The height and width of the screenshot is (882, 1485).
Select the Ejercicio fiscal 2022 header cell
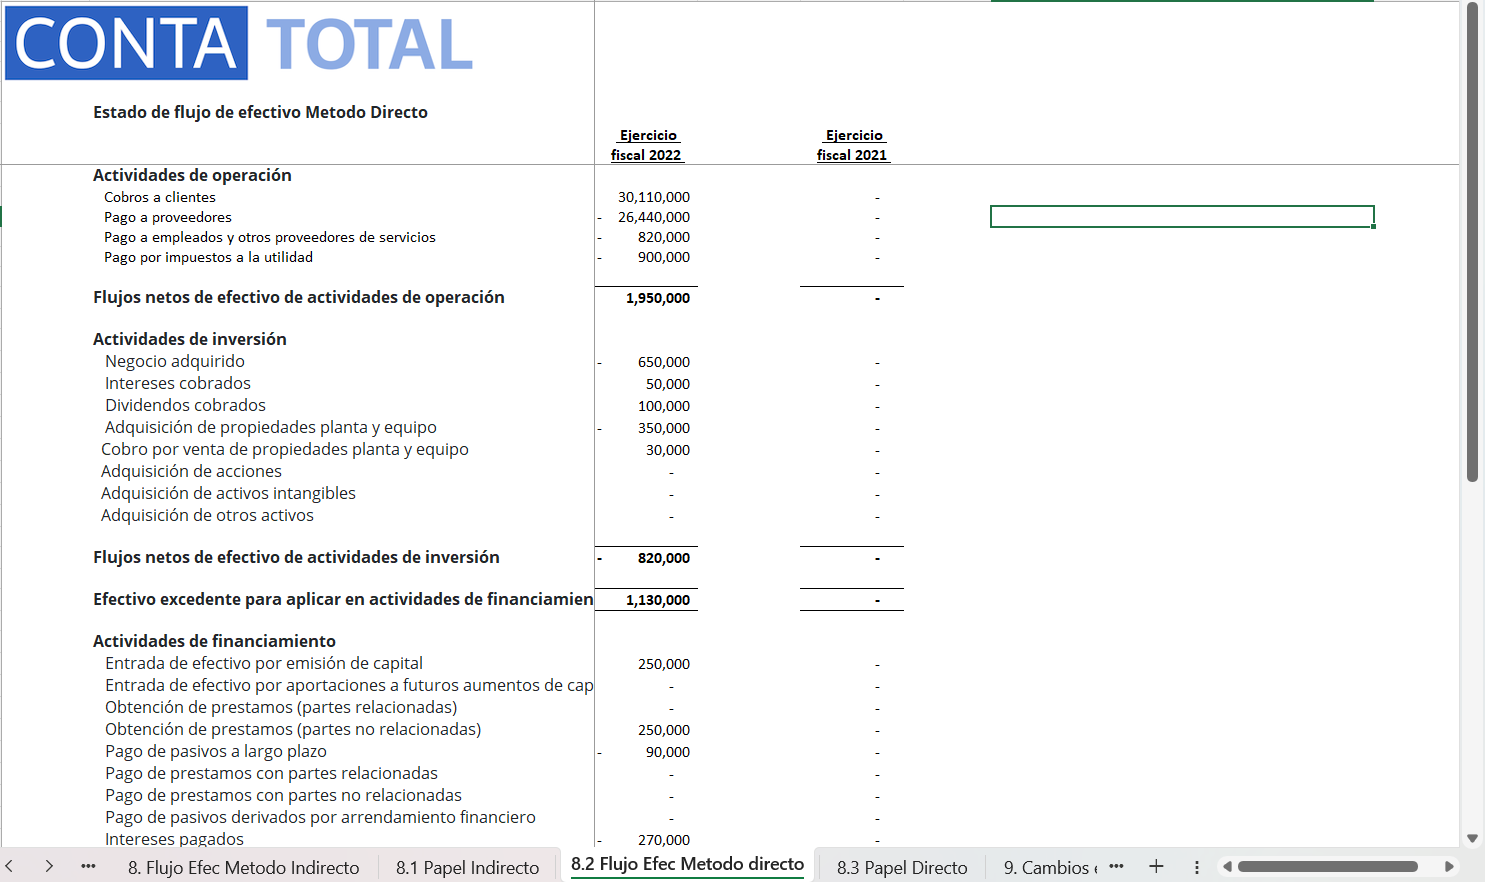(647, 145)
